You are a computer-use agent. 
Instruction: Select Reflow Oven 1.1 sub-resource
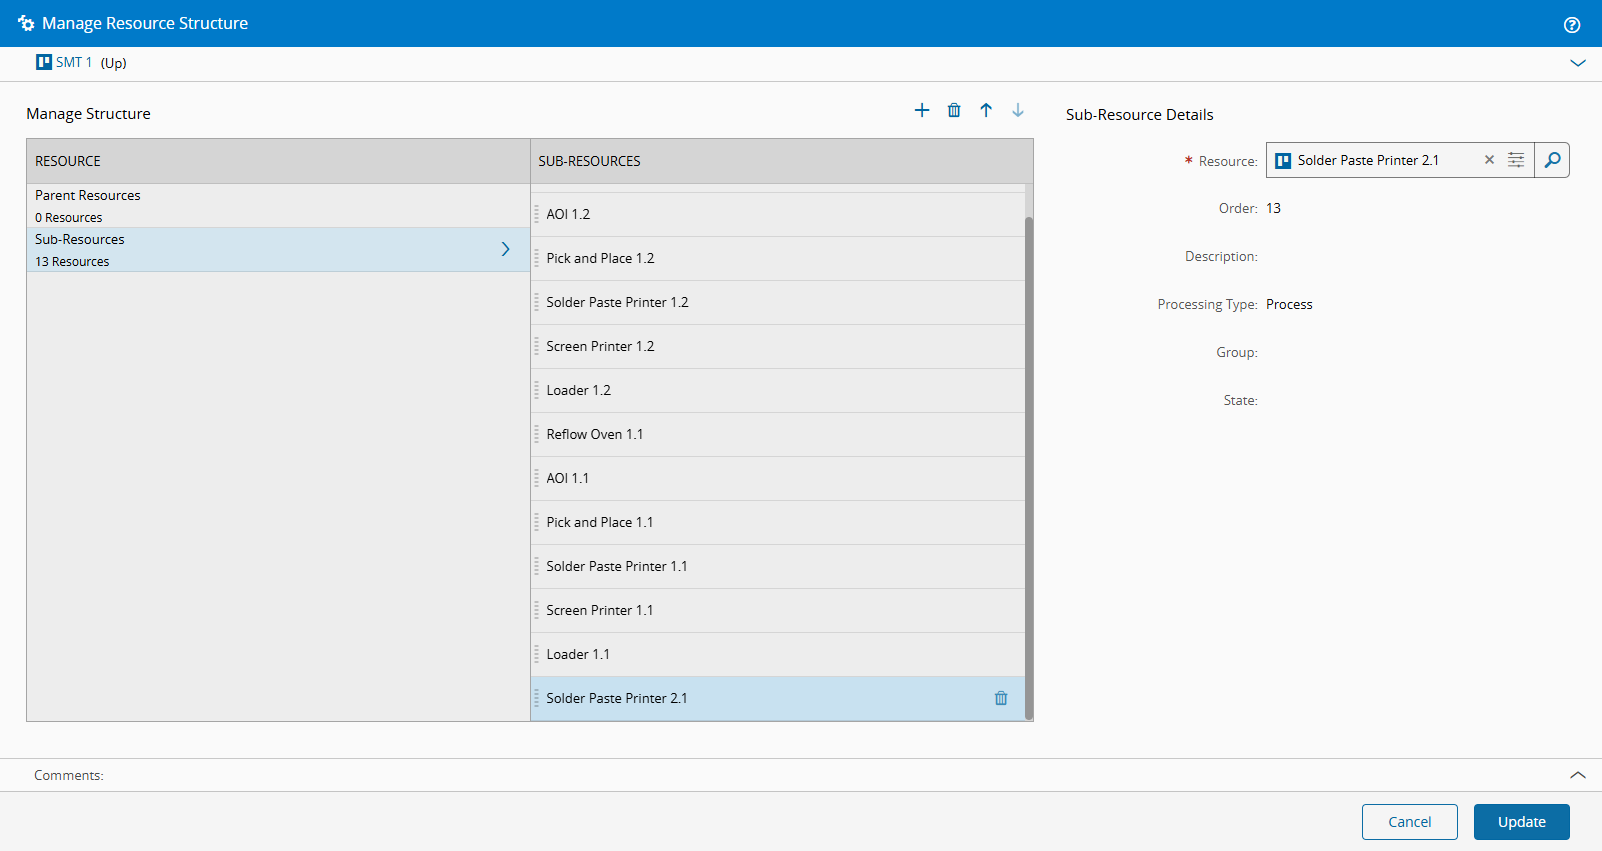pos(595,434)
